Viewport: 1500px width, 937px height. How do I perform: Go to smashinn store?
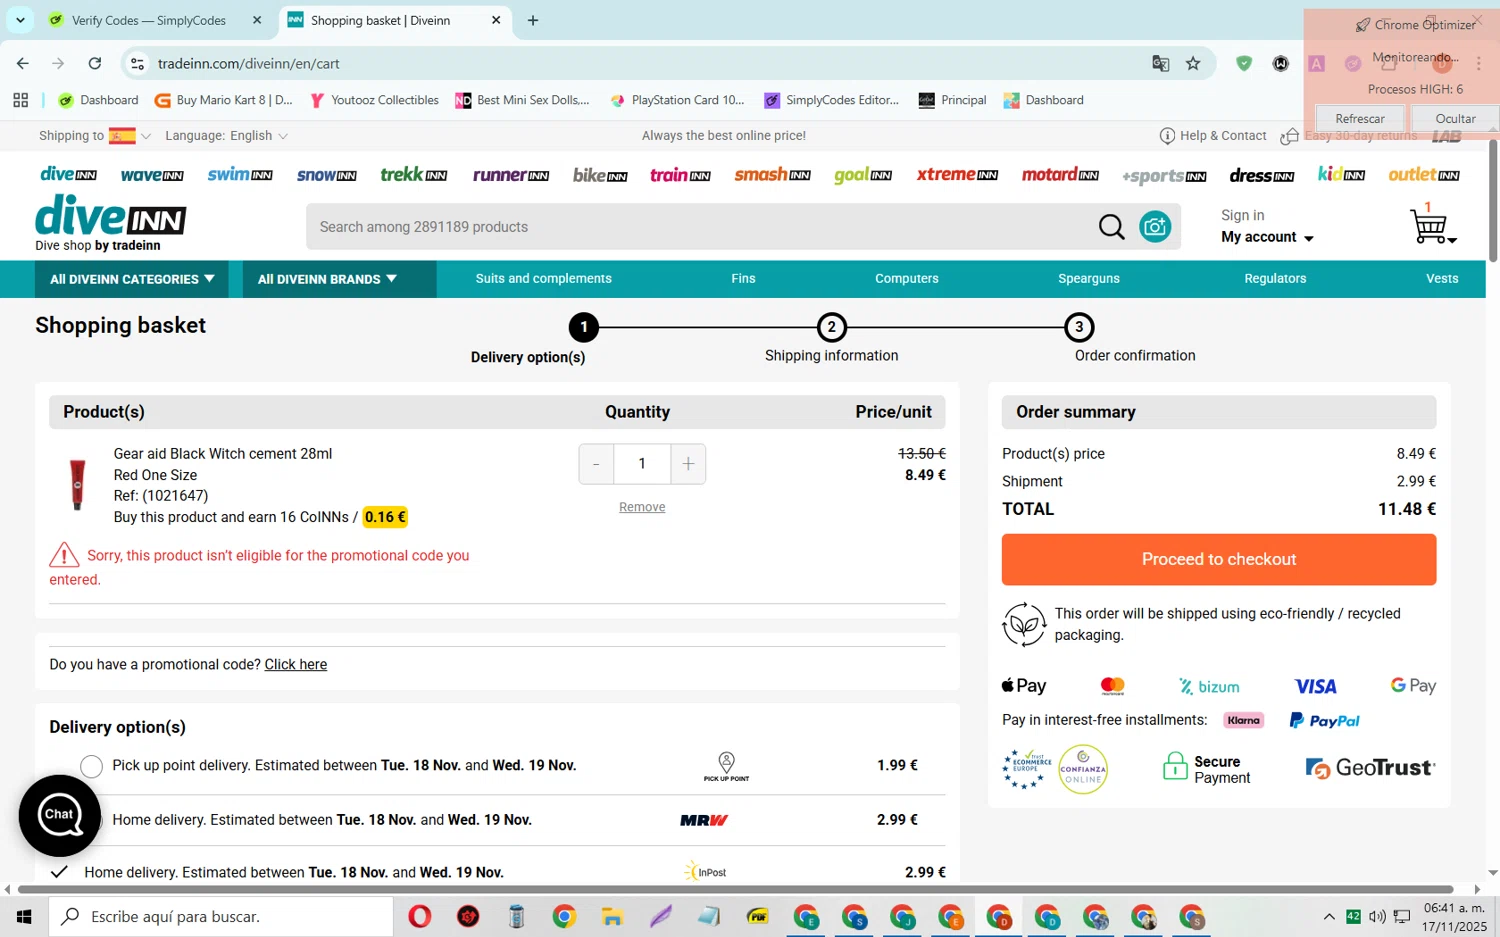tap(772, 175)
